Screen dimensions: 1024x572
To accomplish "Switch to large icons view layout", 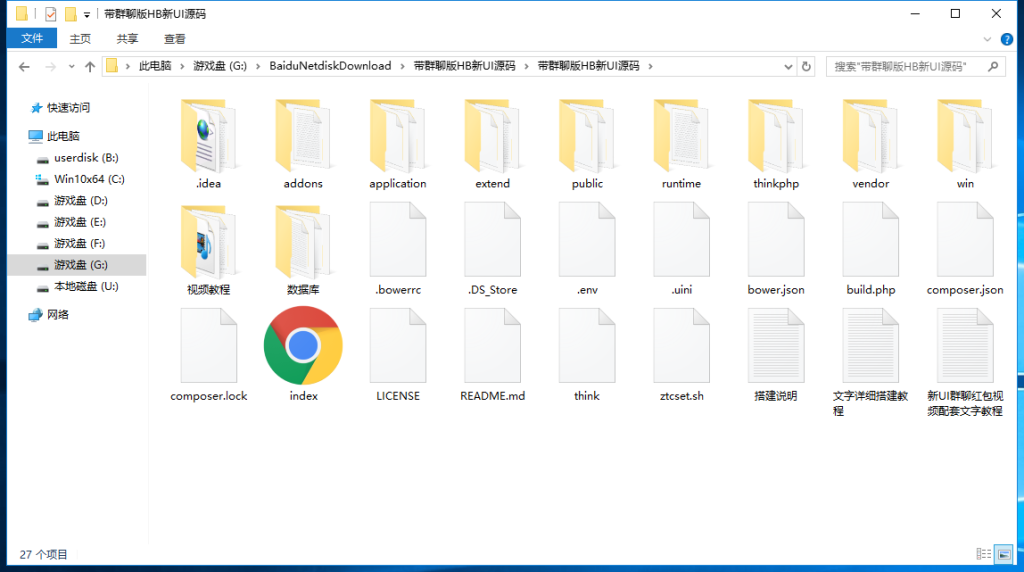I will coord(1004,554).
